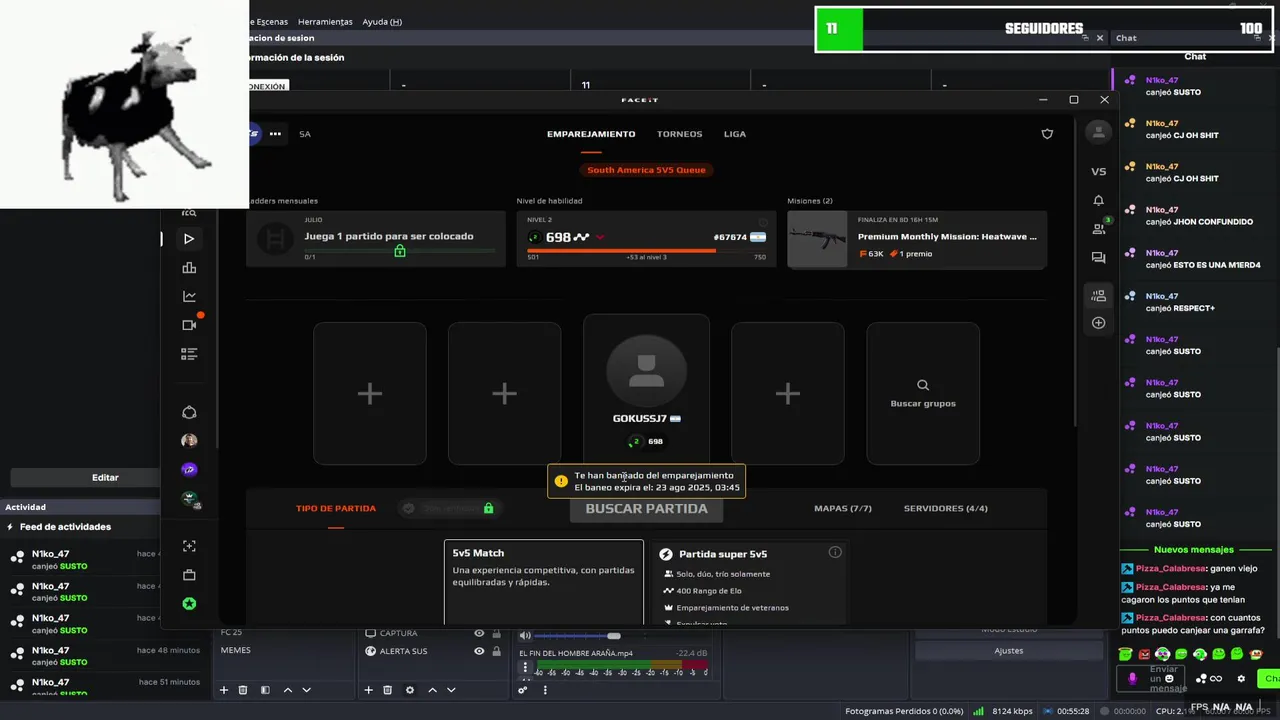Add a new scene with the plus icon
Viewport: 1280px width, 720px height.
click(x=224, y=690)
